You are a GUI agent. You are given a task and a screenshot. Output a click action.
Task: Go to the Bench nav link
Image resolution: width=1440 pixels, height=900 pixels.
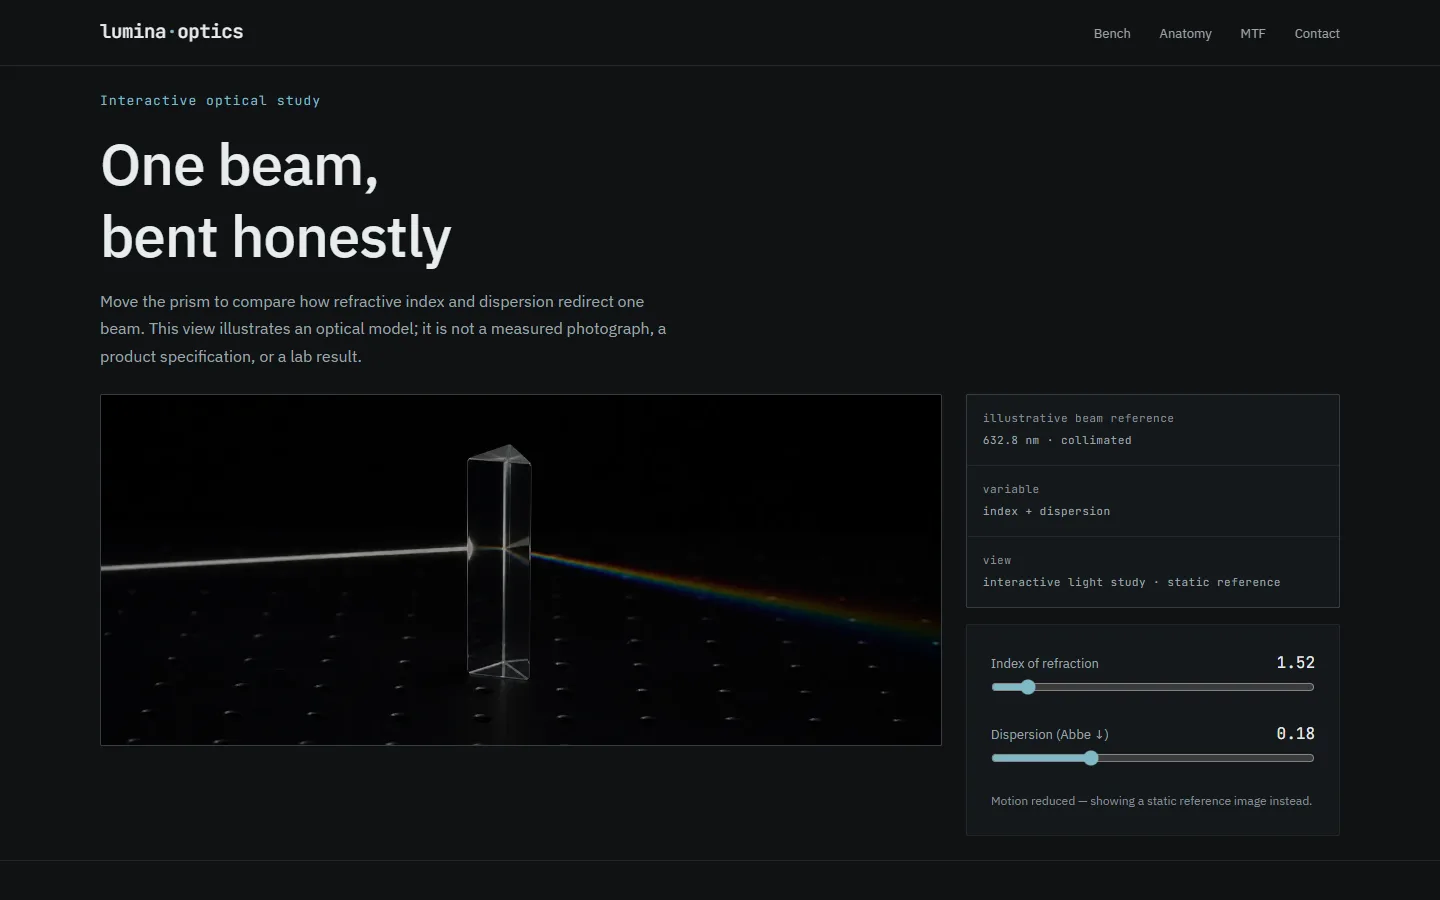pyautogui.click(x=1112, y=33)
